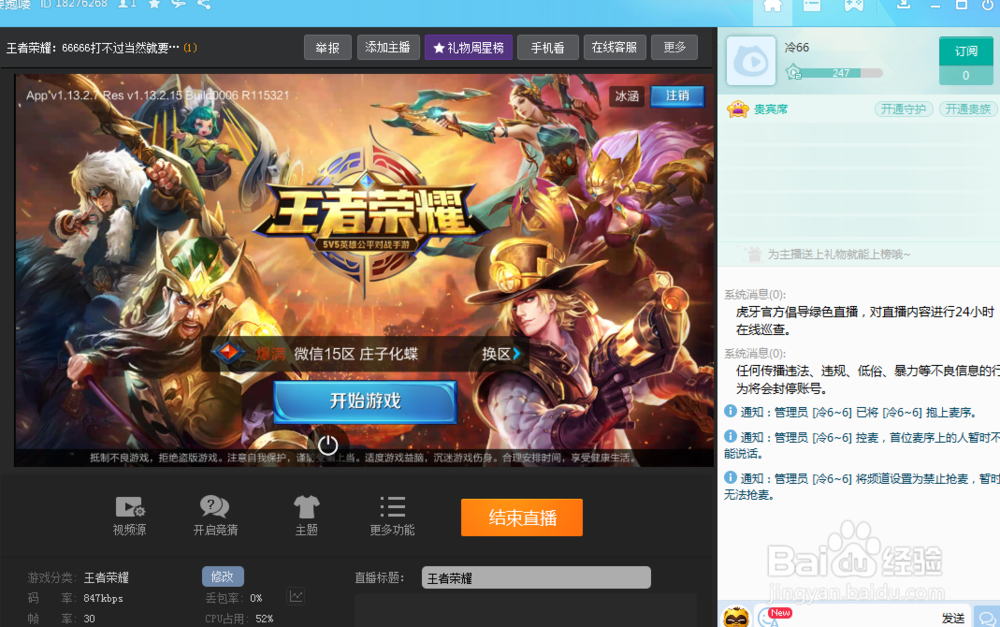Click the power icon below 开始游戏
The width and height of the screenshot is (1000, 627).
[328, 445]
